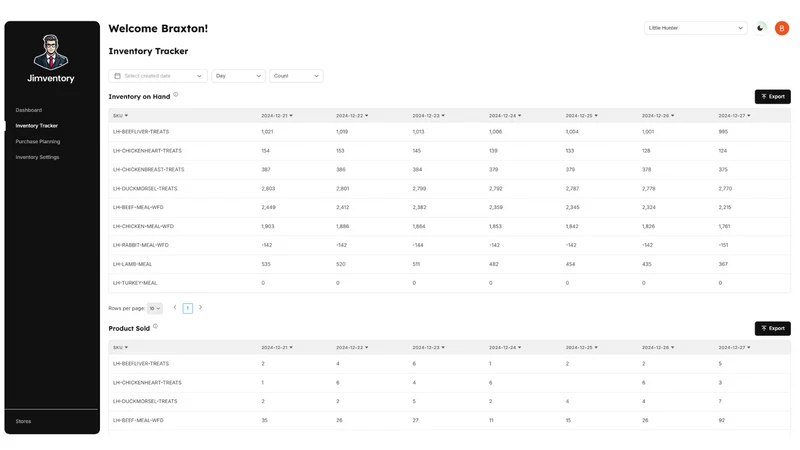Click the Select created date field
This screenshot has height=450, width=800.
click(158, 76)
